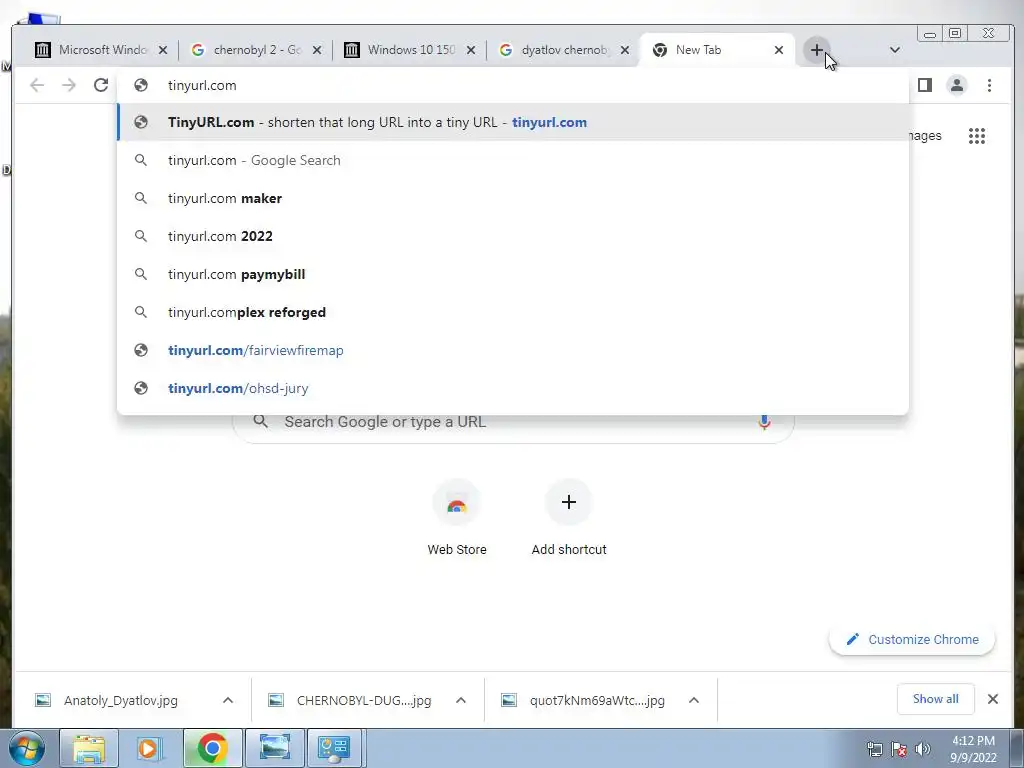Choose tinyurl.com maker suggestion
Image resolution: width=1024 pixels, height=768 pixels.
point(513,198)
